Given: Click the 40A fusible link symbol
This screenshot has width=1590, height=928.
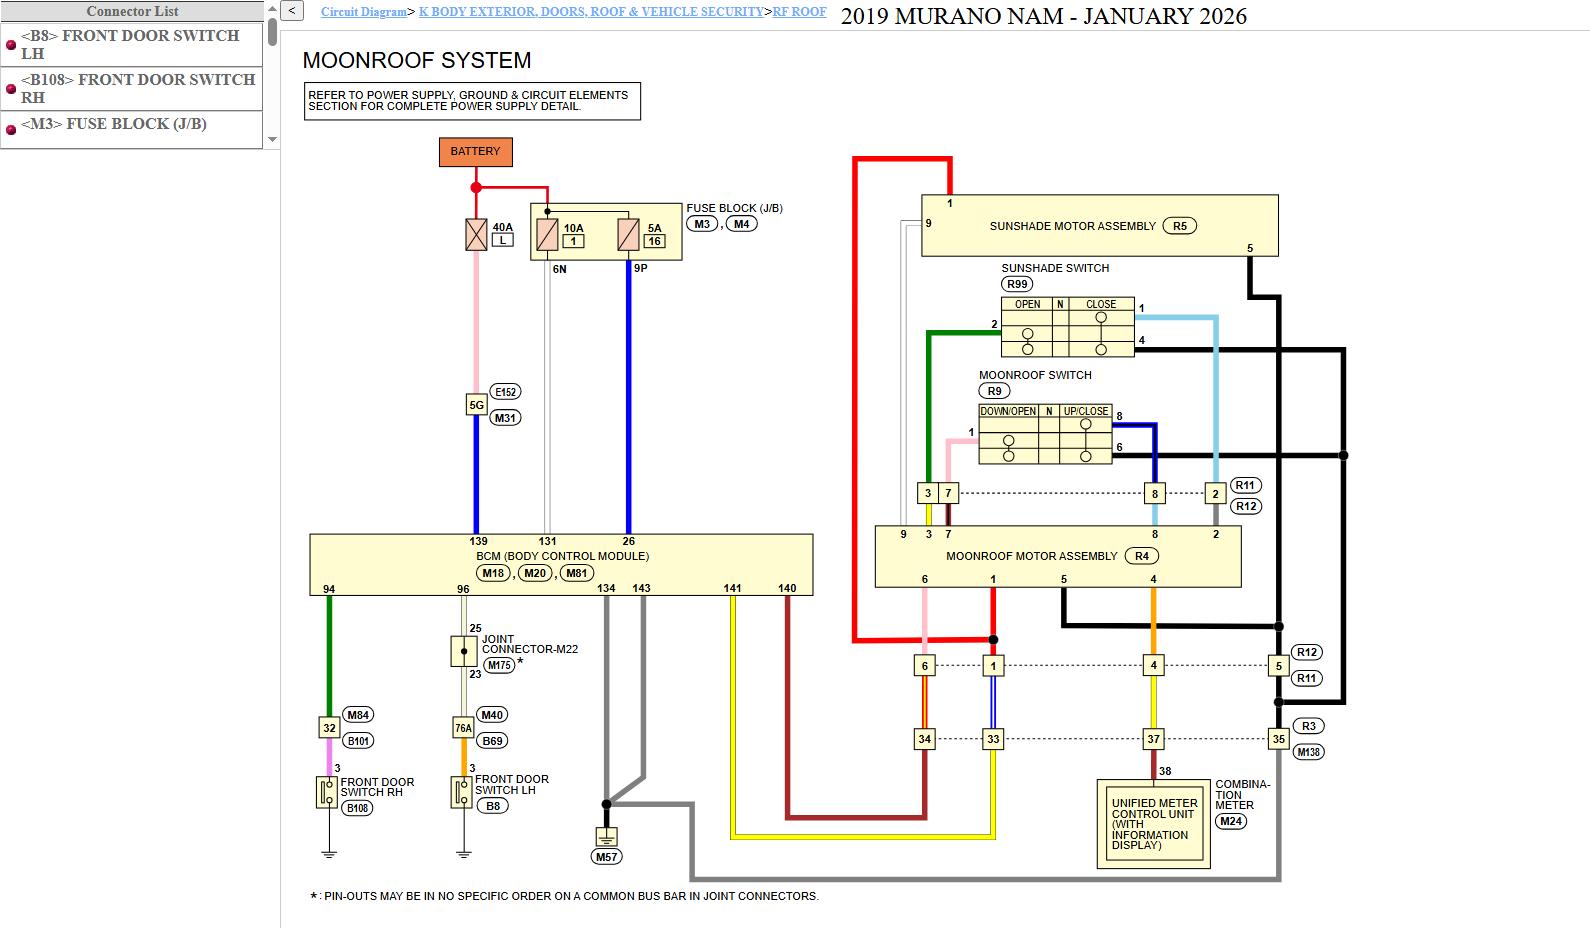Looking at the screenshot, I should tap(476, 235).
